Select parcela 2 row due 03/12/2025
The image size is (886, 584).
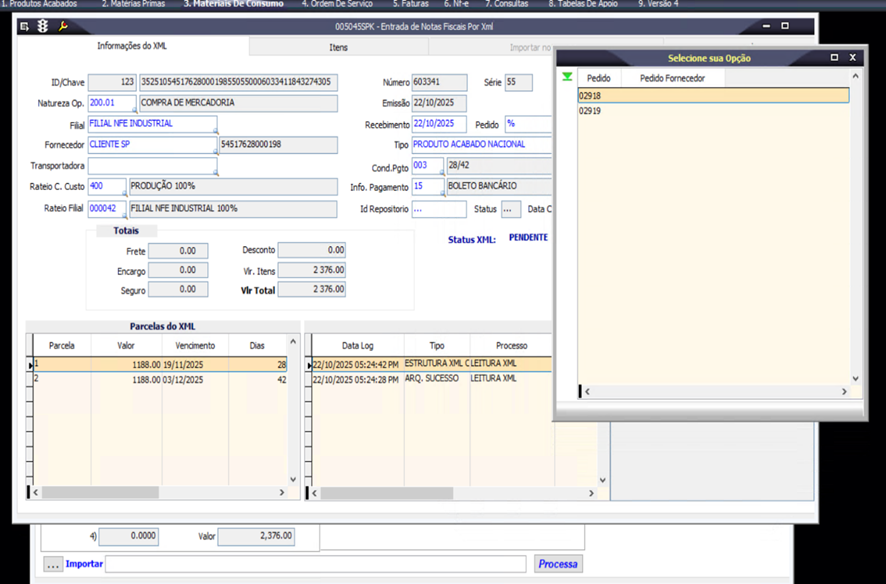point(160,380)
